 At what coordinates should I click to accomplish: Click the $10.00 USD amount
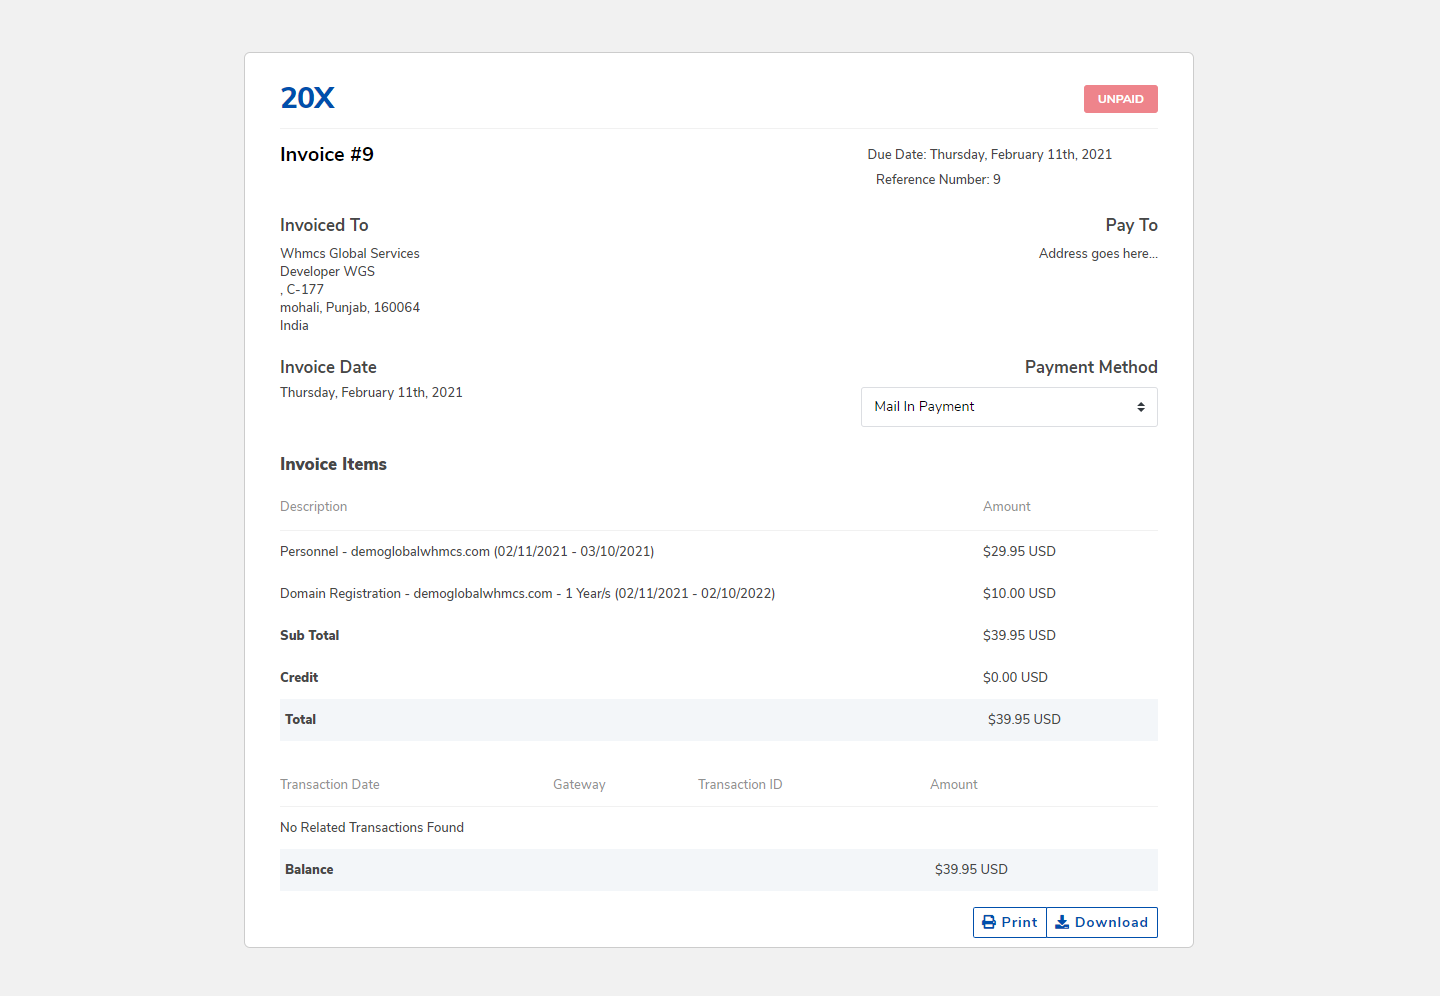pyautogui.click(x=1019, y=594)
